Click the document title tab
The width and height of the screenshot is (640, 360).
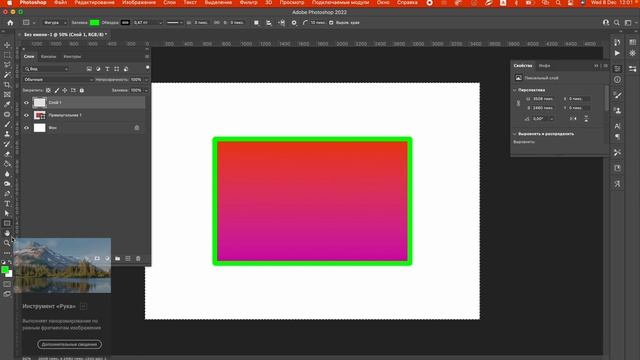click(65, 35)
